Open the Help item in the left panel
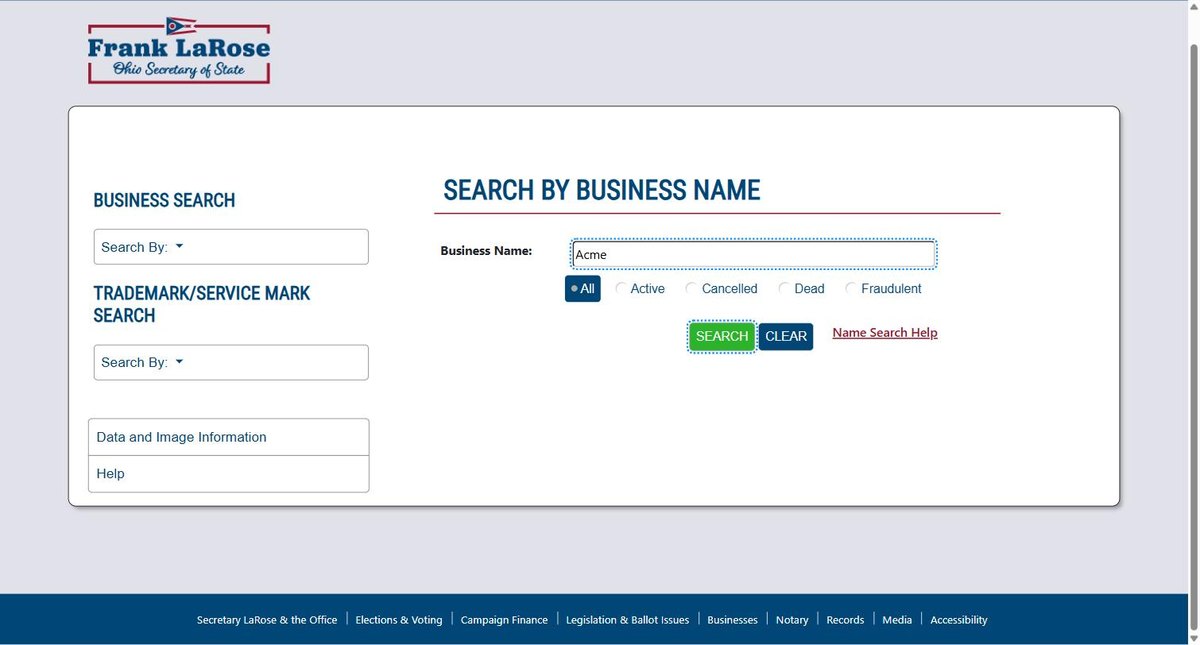The height and width of the screenshot is (645, 1200). (x=229, y=474)
